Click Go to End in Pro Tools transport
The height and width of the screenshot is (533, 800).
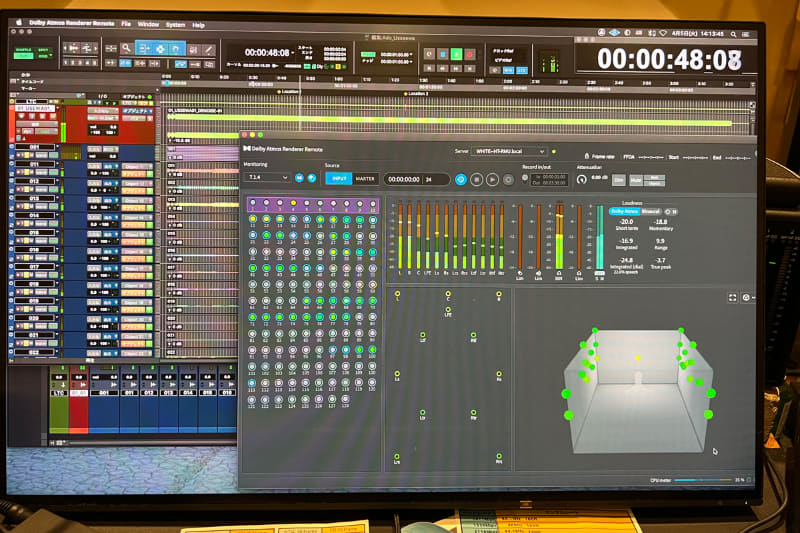coord(470,68)
